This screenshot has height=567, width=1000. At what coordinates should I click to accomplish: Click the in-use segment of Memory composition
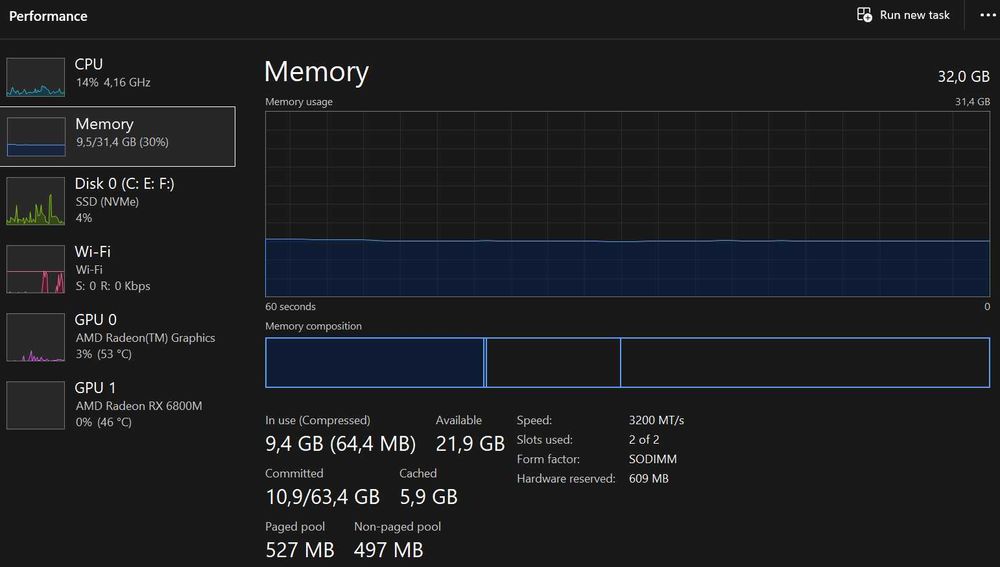click(374, 362)
